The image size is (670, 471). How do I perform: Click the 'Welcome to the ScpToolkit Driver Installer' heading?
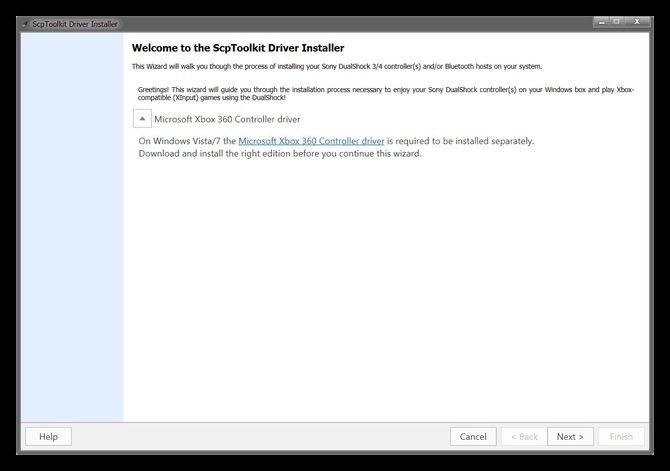238,48
